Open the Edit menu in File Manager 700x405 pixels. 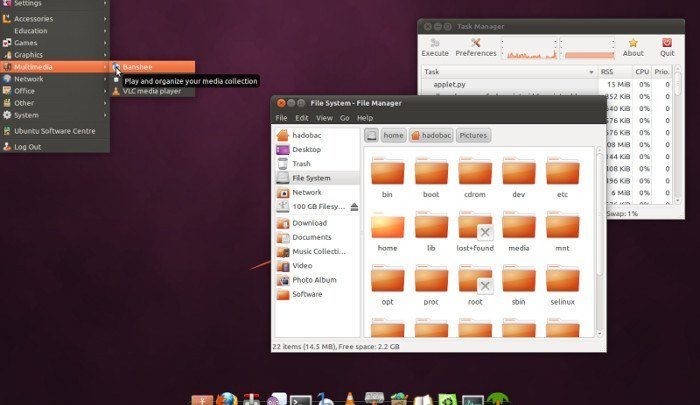click(302, 118)
